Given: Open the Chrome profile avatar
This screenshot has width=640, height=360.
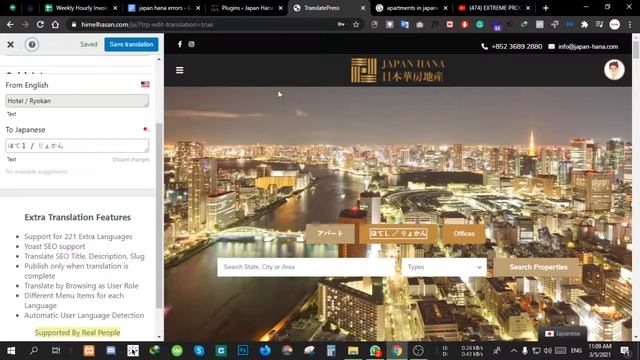Looking at the screenshot, I should (x=614, y=24).
